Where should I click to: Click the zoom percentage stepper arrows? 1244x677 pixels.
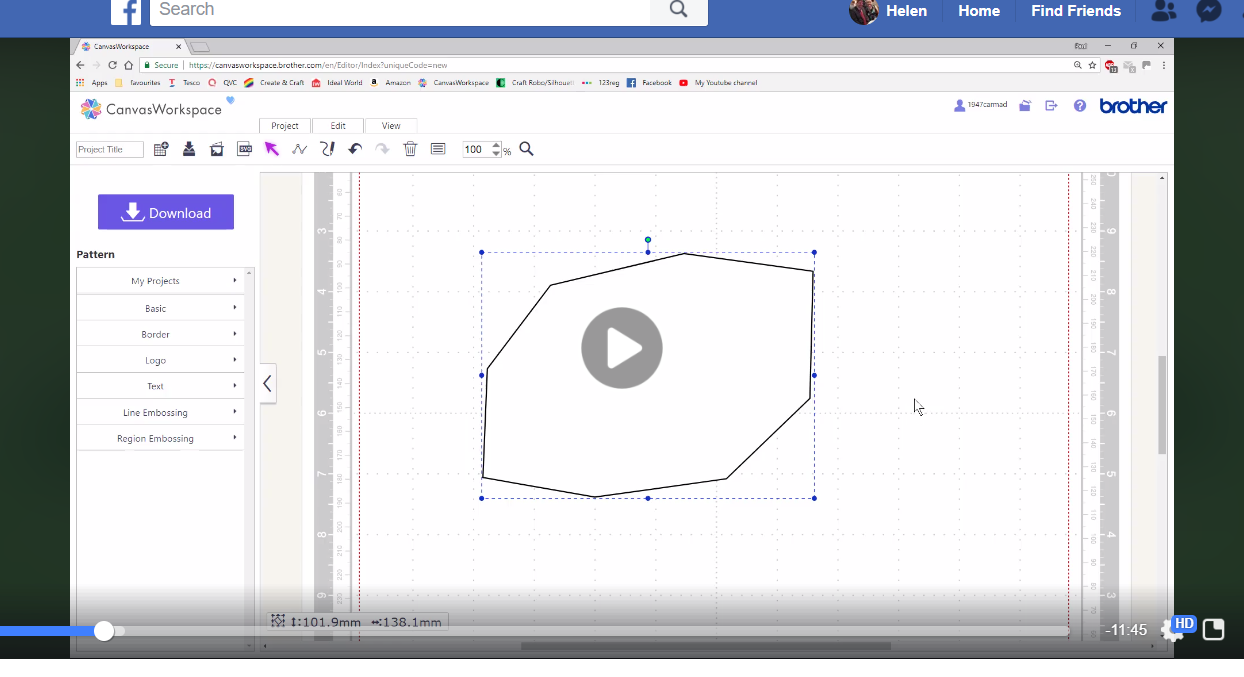[497, 149]
